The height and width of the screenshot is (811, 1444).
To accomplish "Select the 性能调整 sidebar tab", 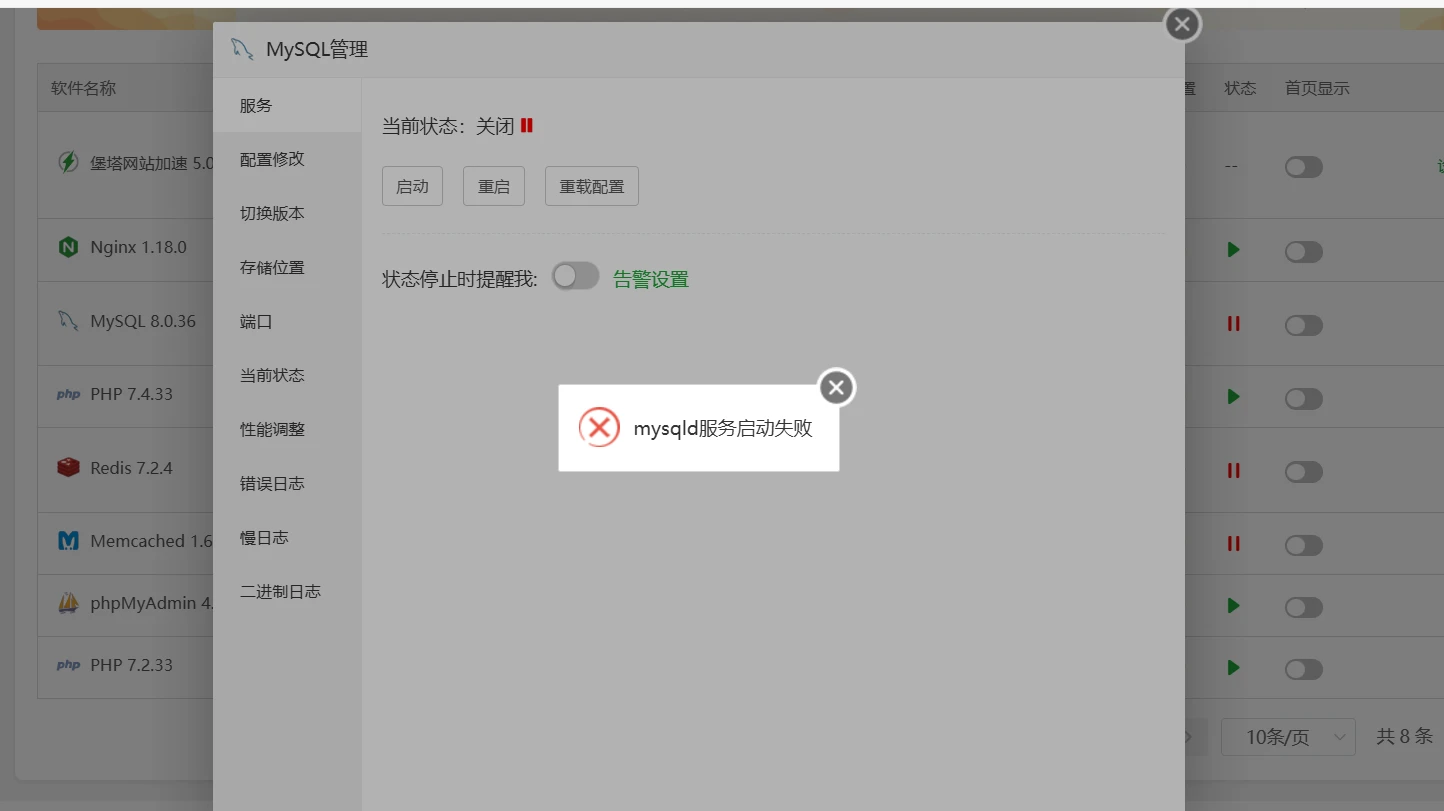I will [x=272, y=430].
